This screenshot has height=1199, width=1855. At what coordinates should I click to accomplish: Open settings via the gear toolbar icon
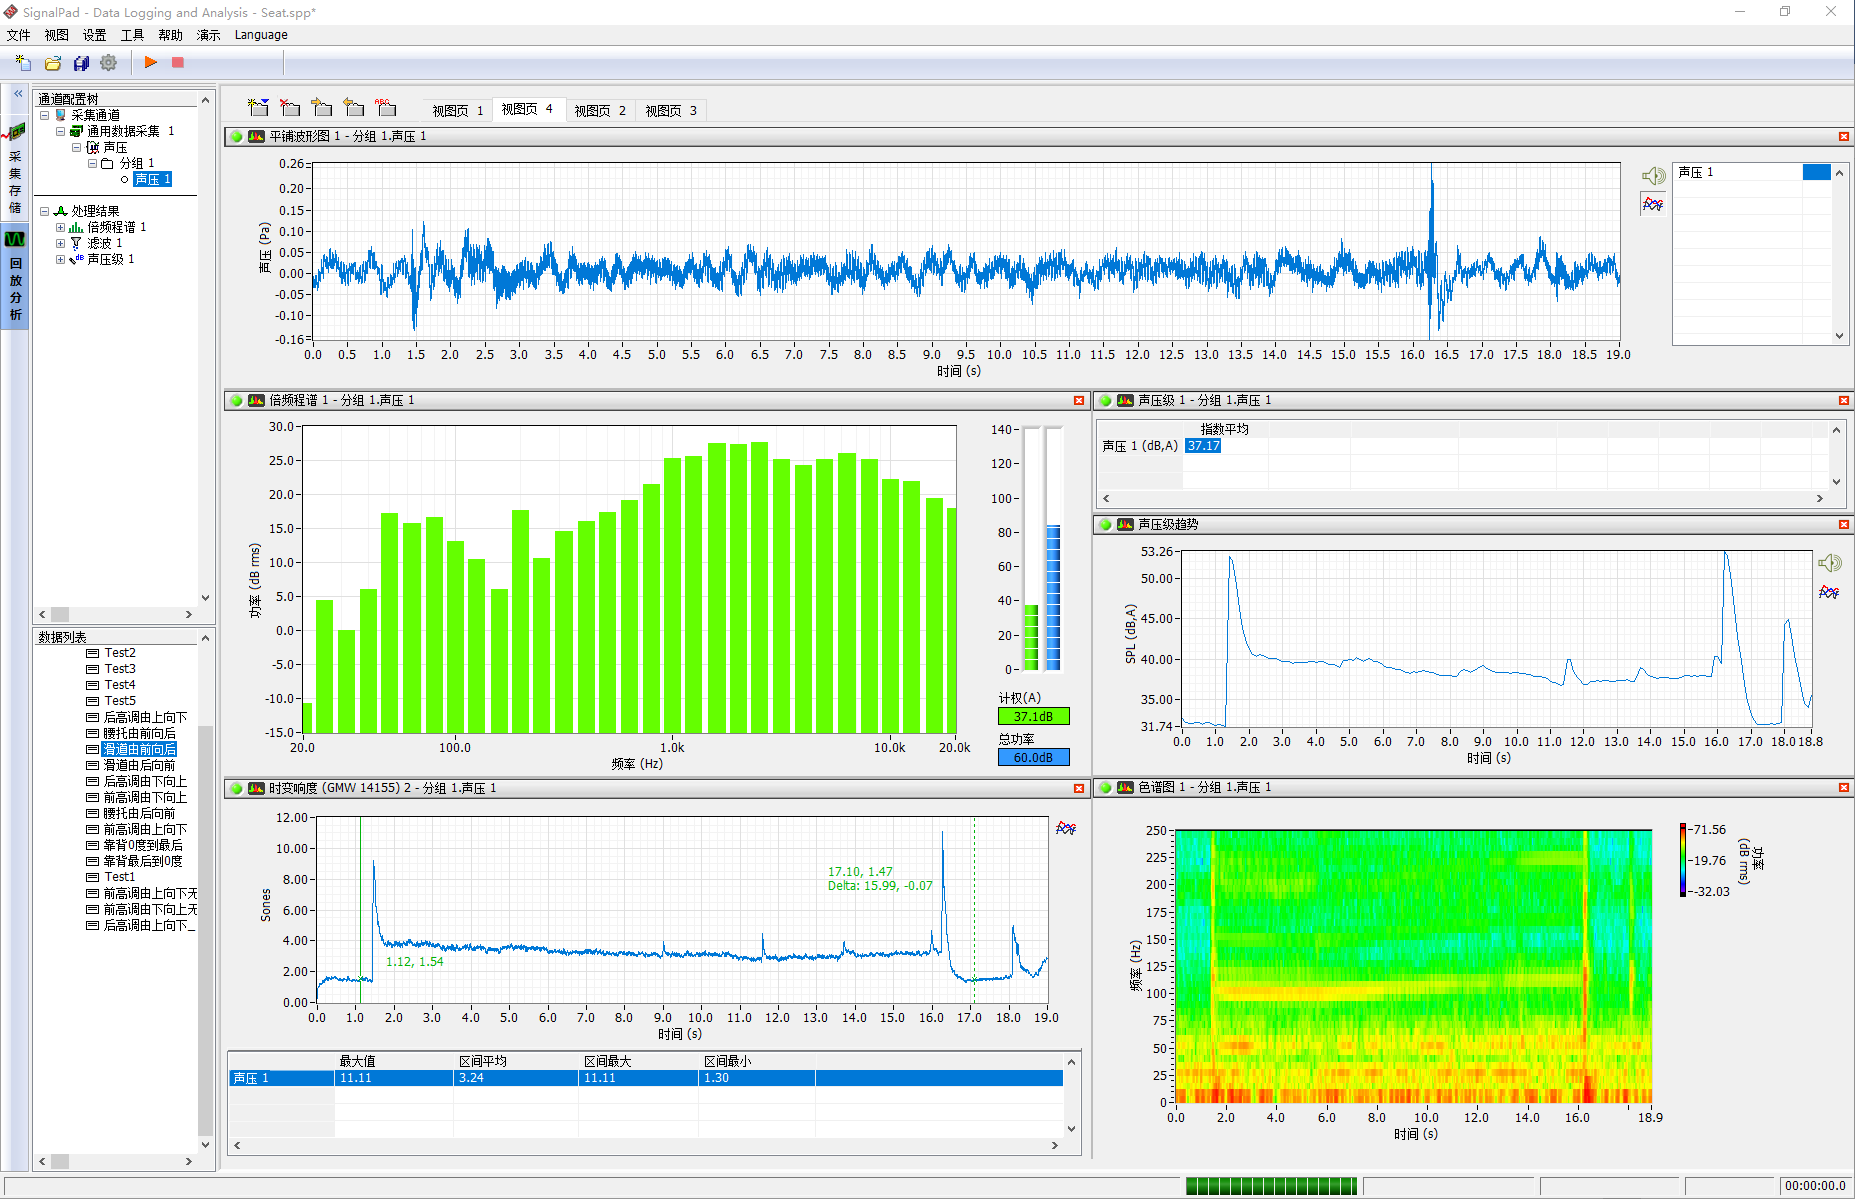click(x=109, y=63)
